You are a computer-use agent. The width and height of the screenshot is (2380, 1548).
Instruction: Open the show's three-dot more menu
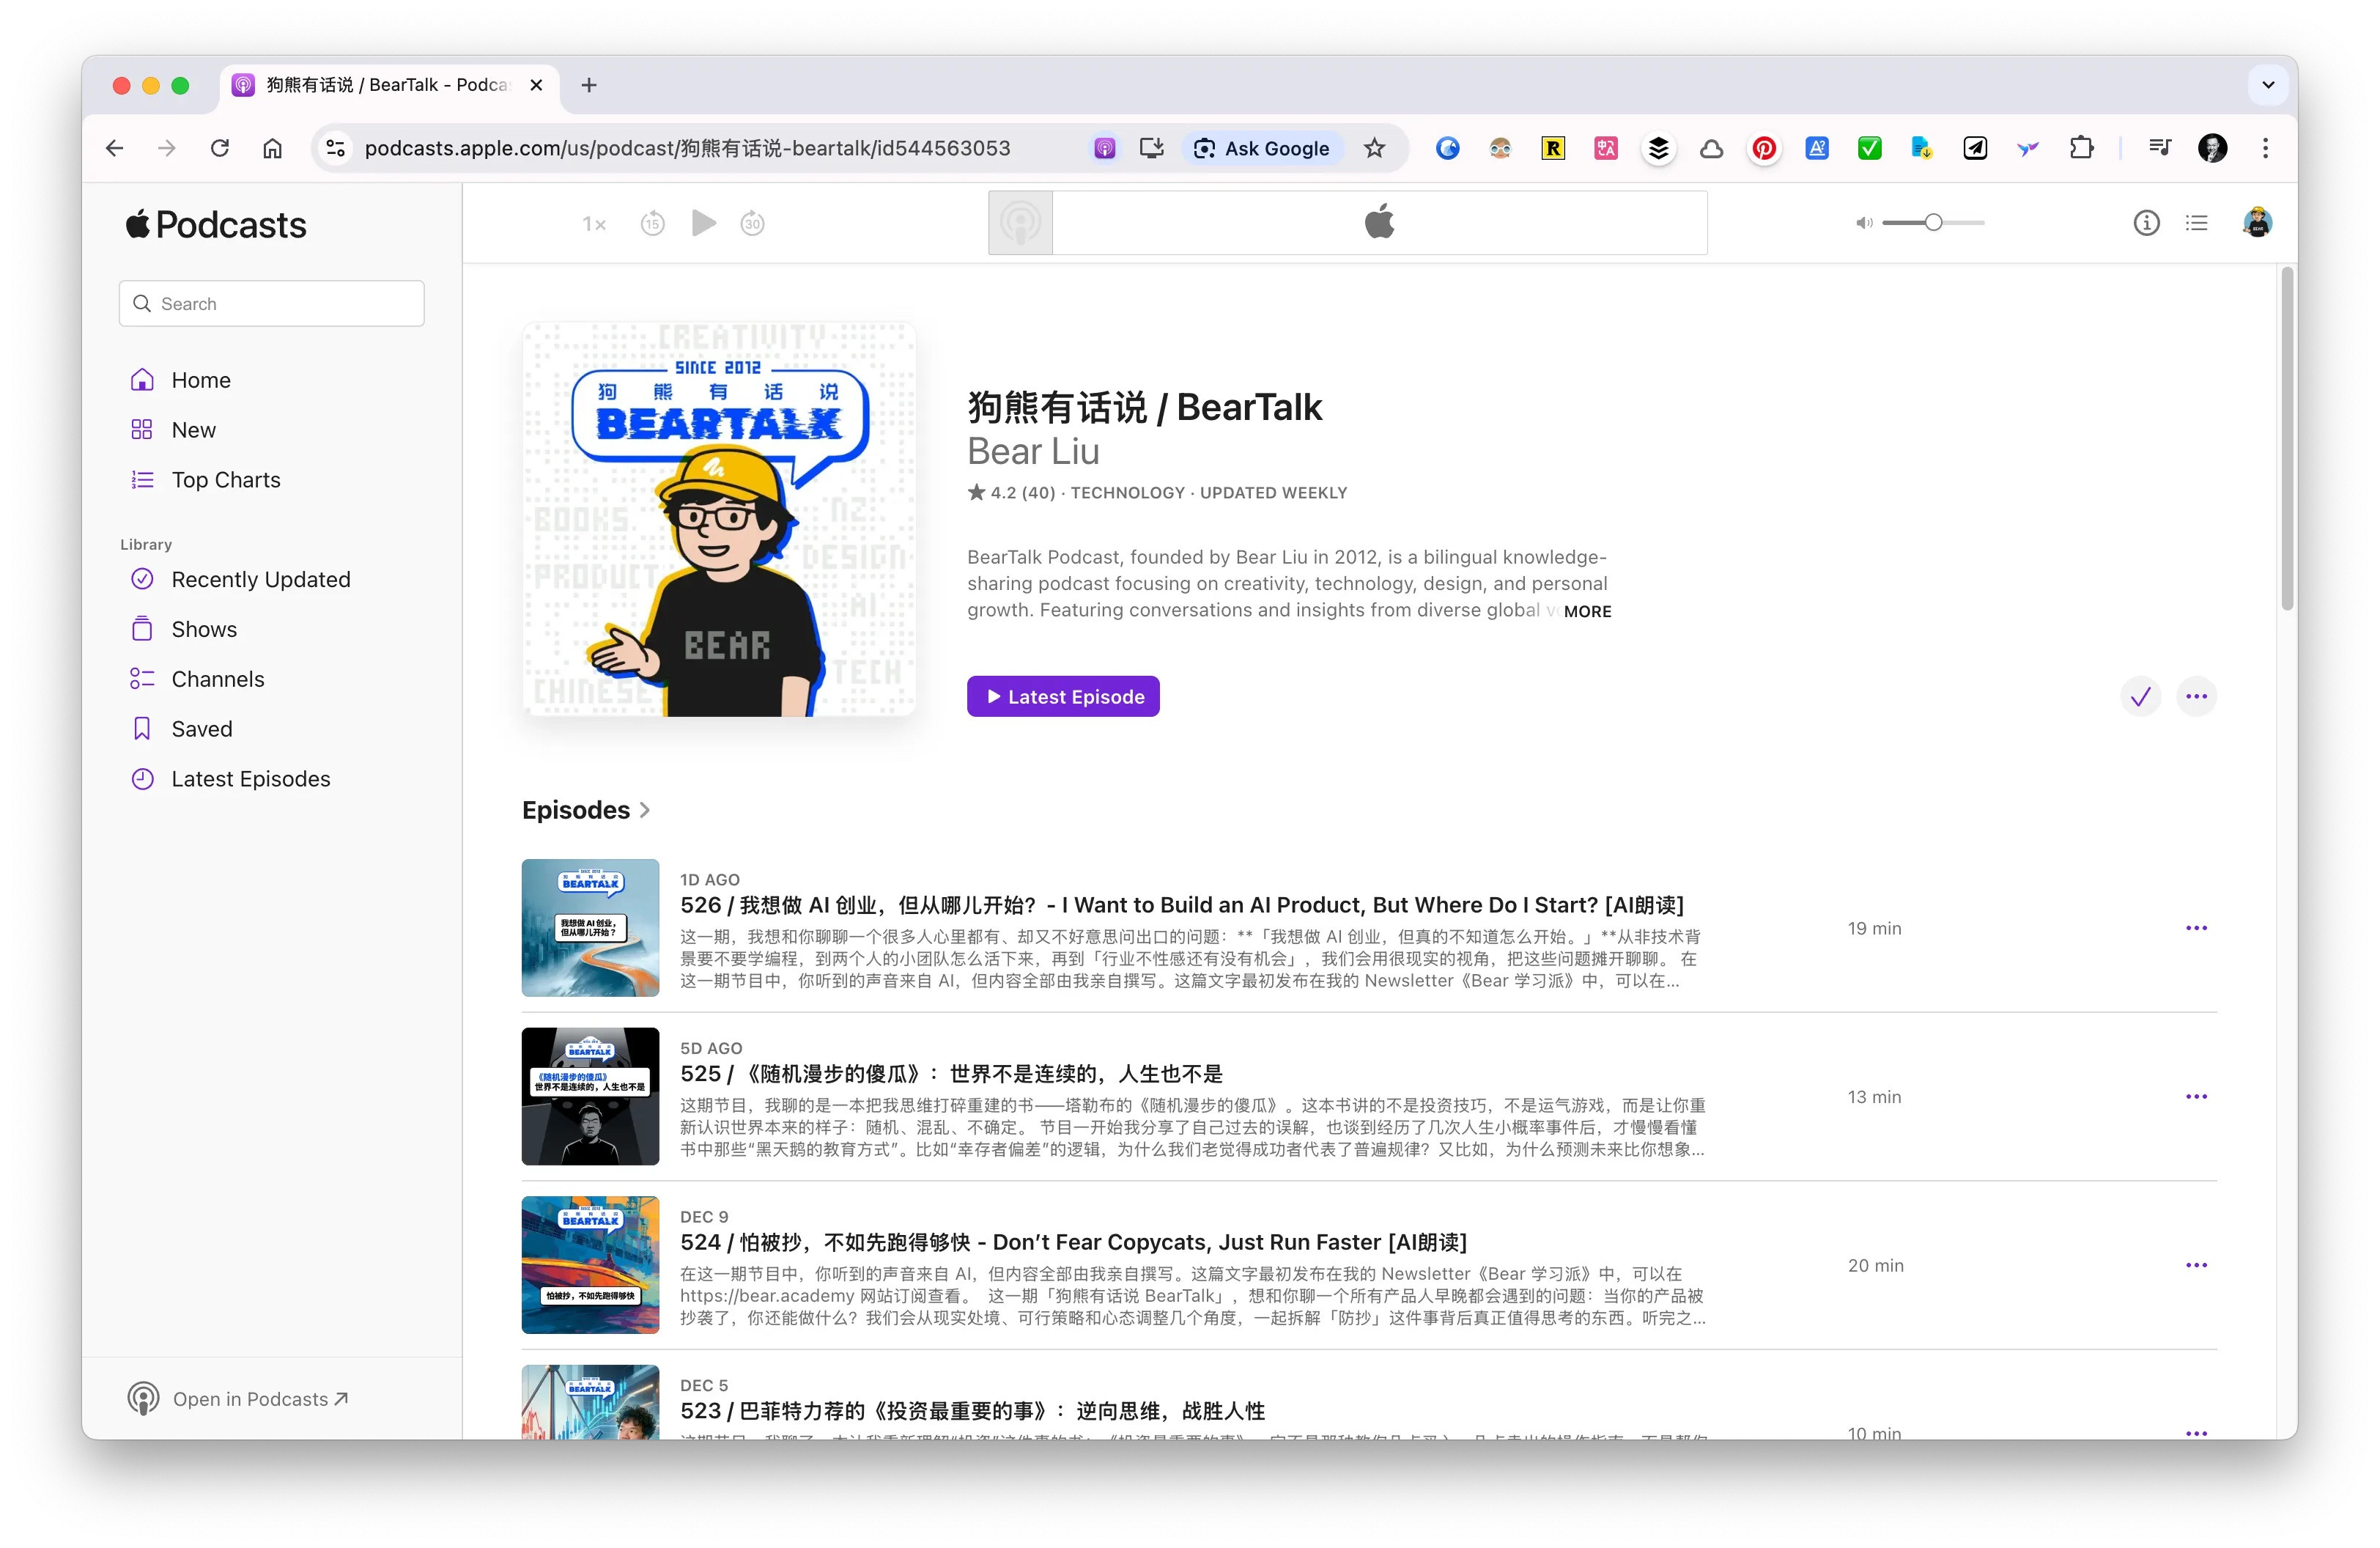(2196, 697)
